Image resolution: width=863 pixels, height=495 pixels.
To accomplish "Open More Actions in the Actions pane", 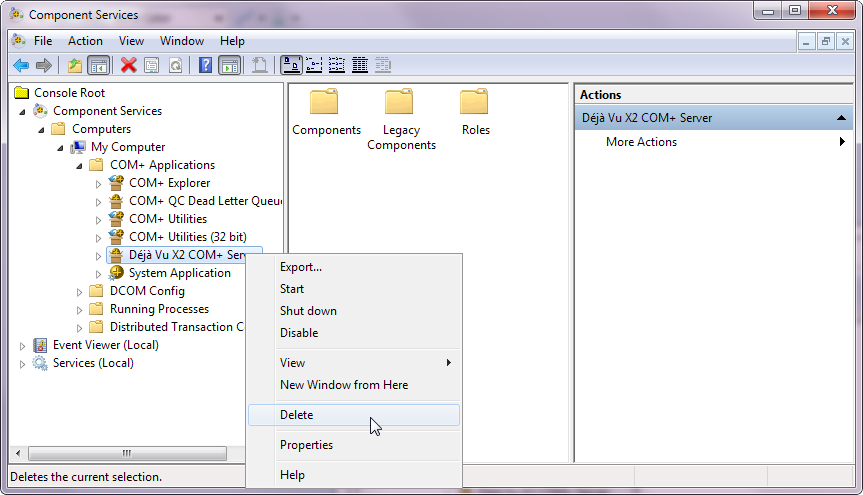I will click(x=641, y=142).
